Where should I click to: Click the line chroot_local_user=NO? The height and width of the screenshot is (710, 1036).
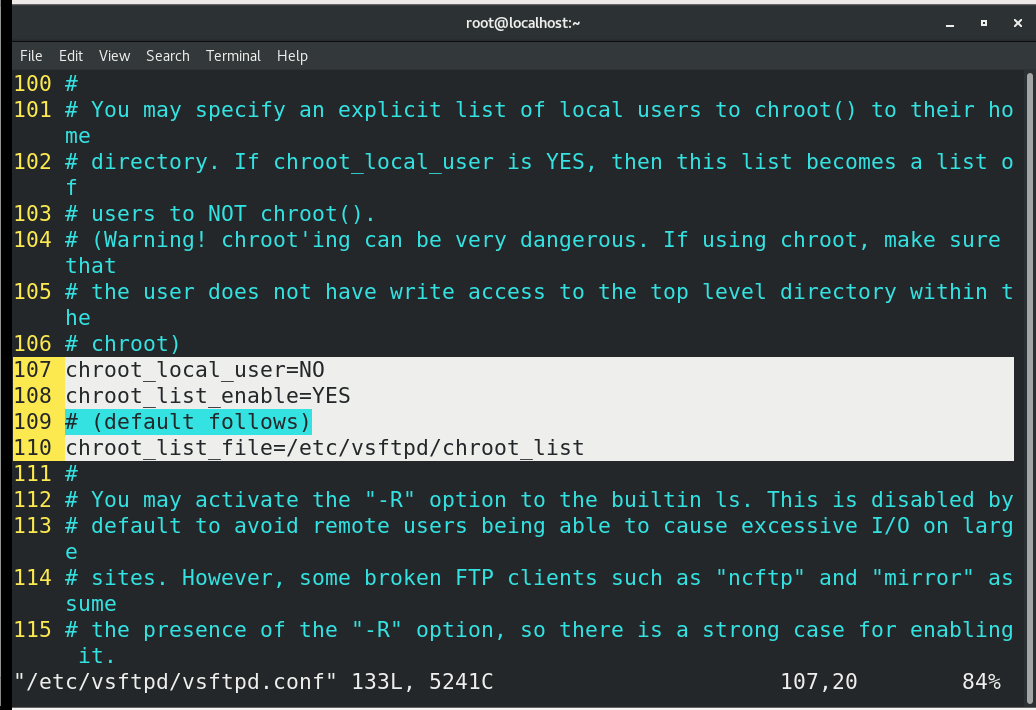pyautogui.click(x=195, y=370)
